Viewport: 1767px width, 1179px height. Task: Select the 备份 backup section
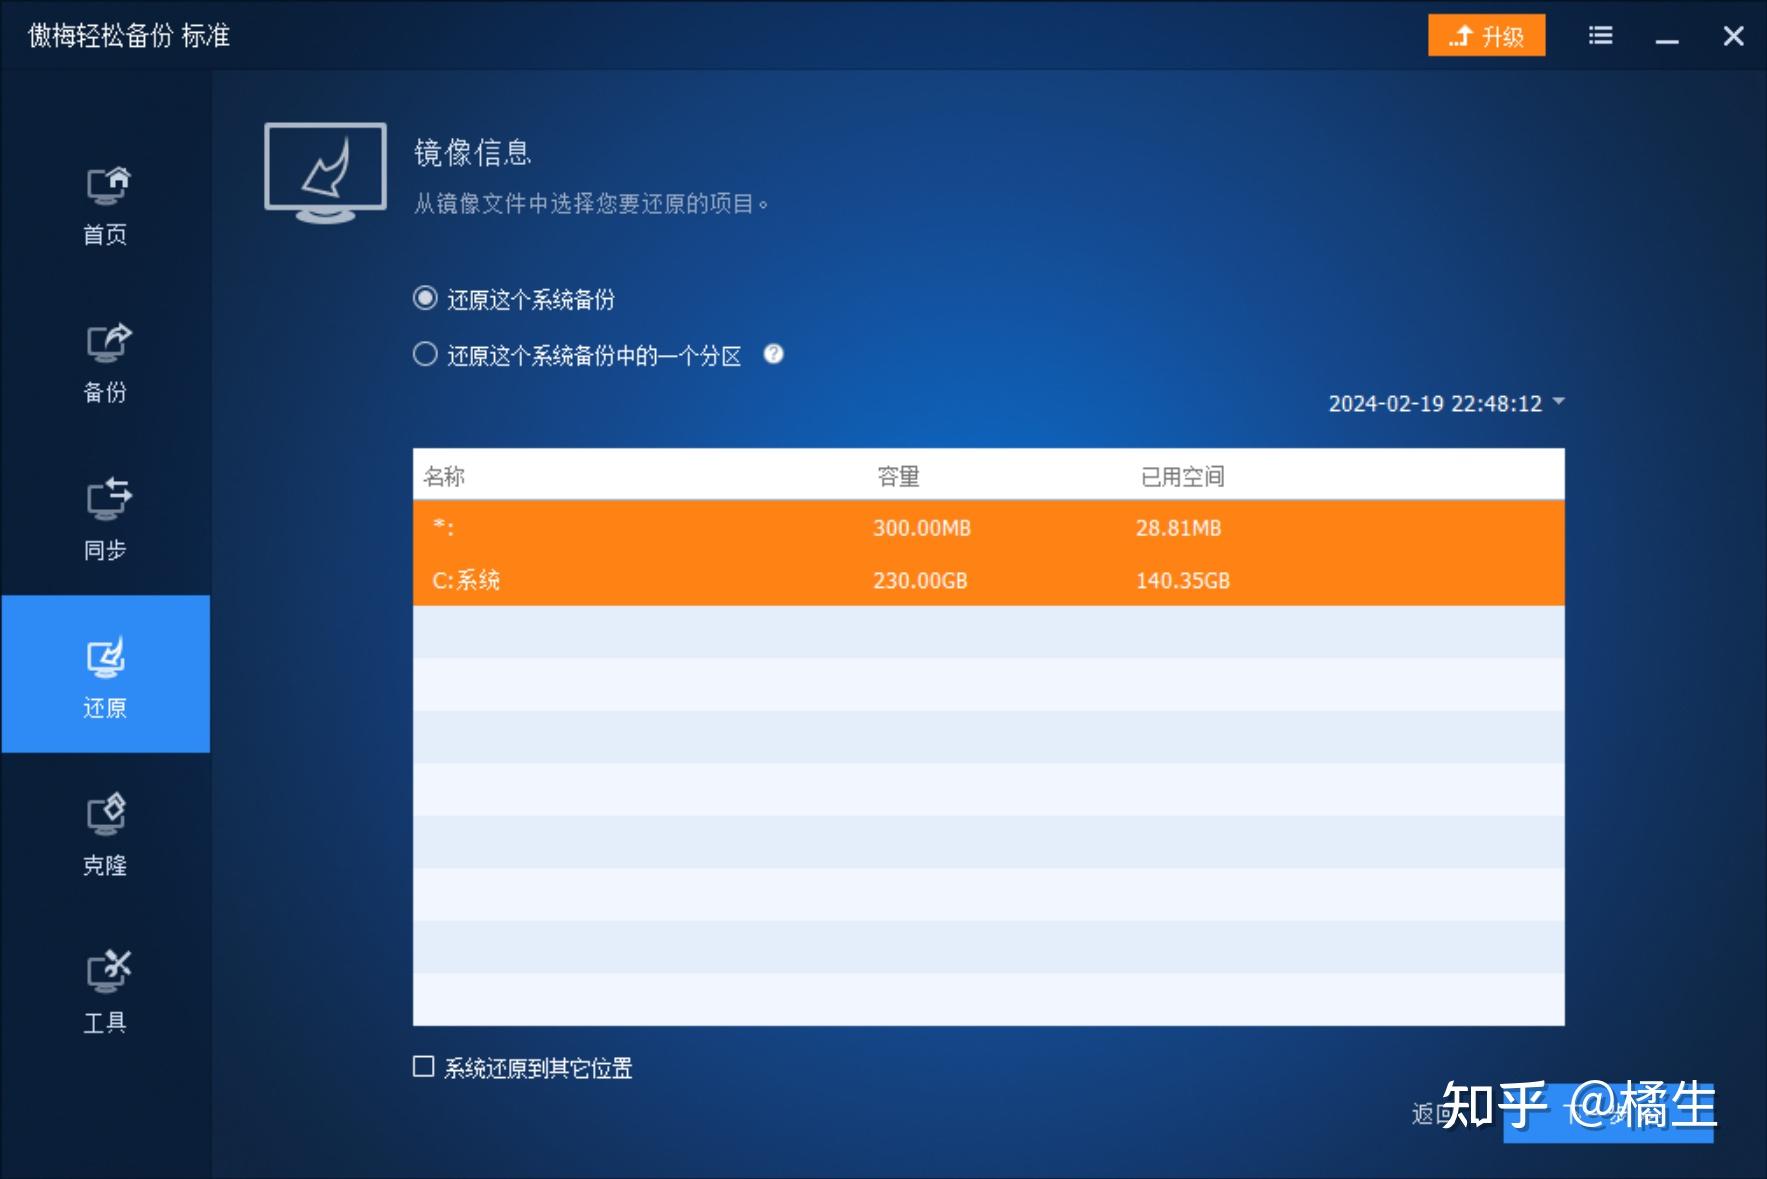107,363
